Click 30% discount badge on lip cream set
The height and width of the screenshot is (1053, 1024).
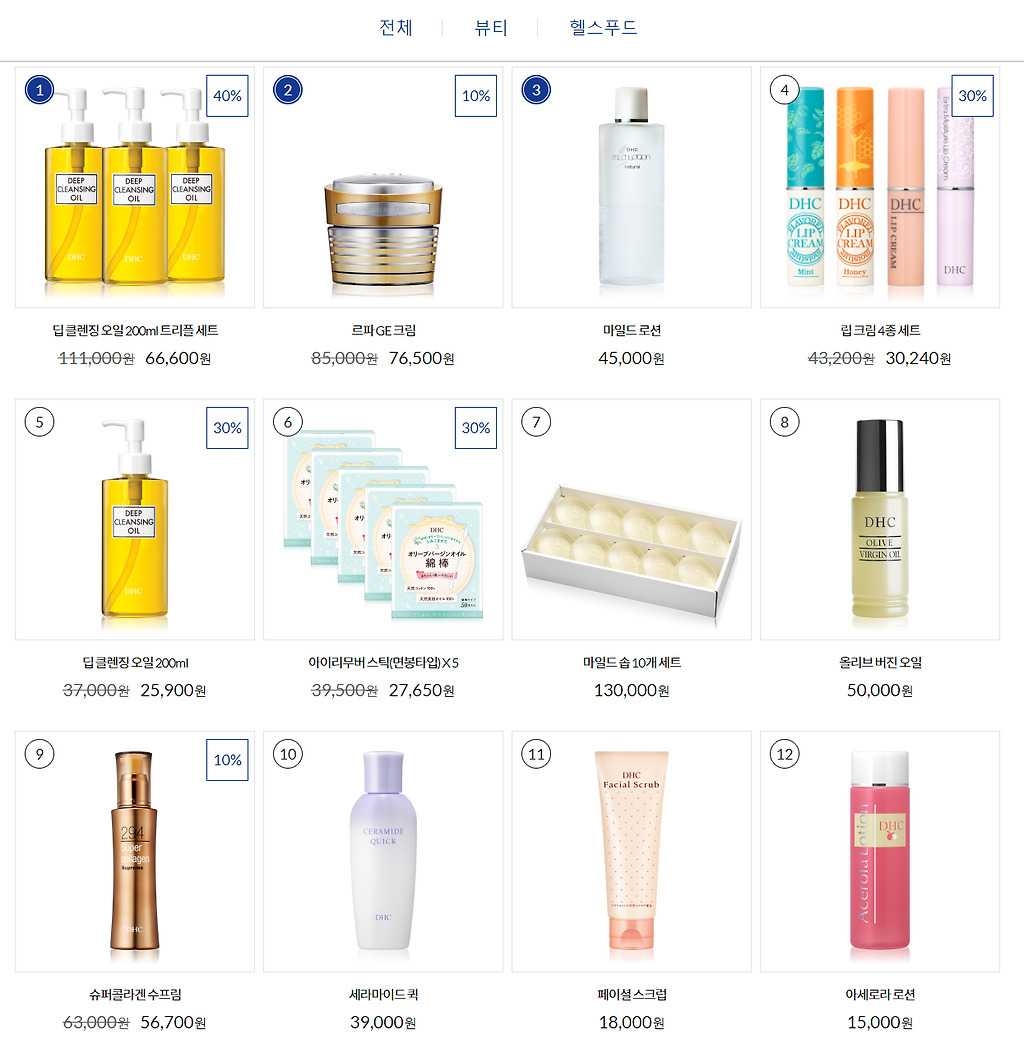tap(973, 96)
